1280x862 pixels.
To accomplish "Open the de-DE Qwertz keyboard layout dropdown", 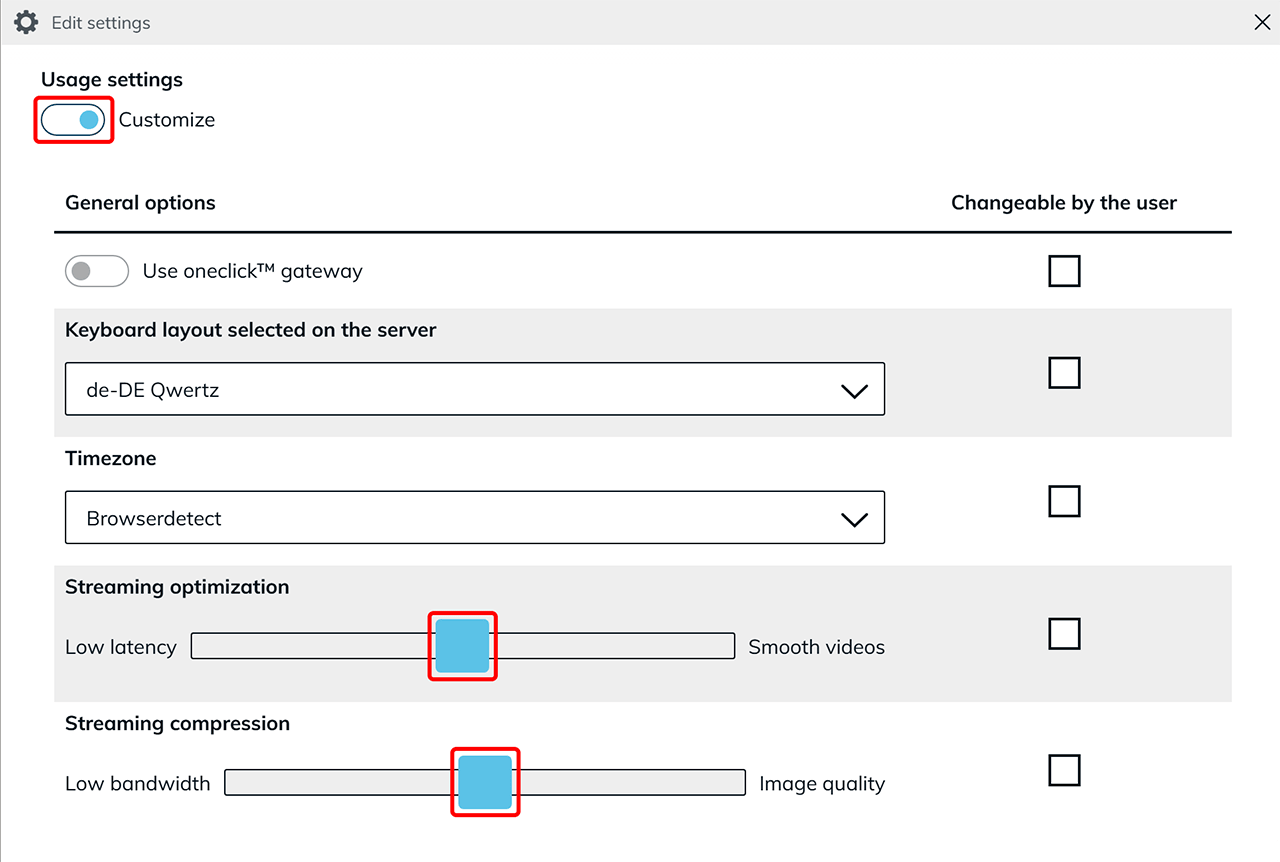I will tap(475, 389).
